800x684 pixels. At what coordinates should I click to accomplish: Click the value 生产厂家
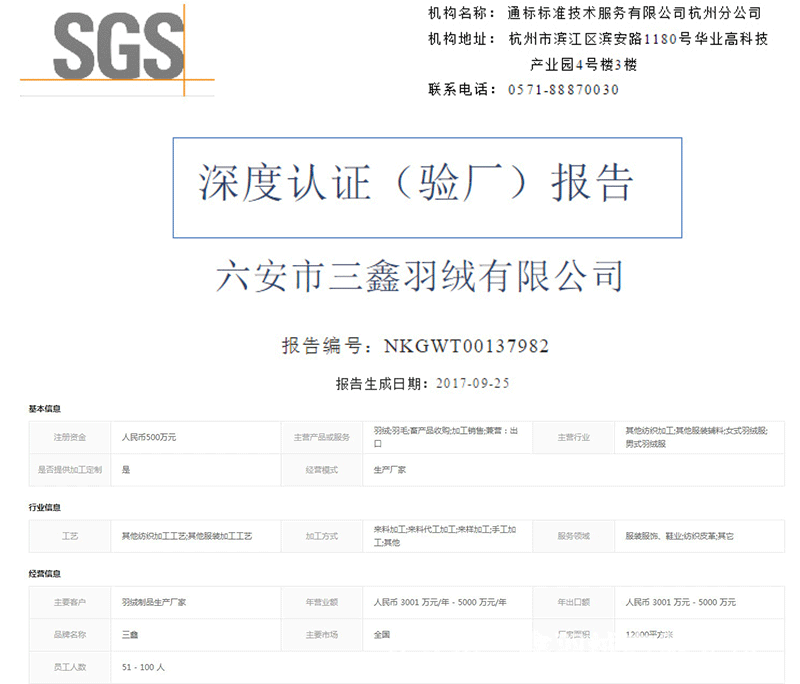click(390, 470)
